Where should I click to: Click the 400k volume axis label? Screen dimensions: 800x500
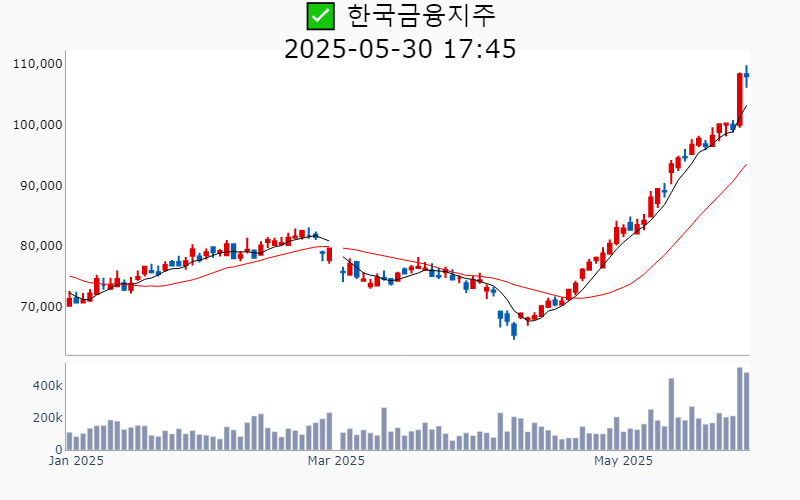47,386
